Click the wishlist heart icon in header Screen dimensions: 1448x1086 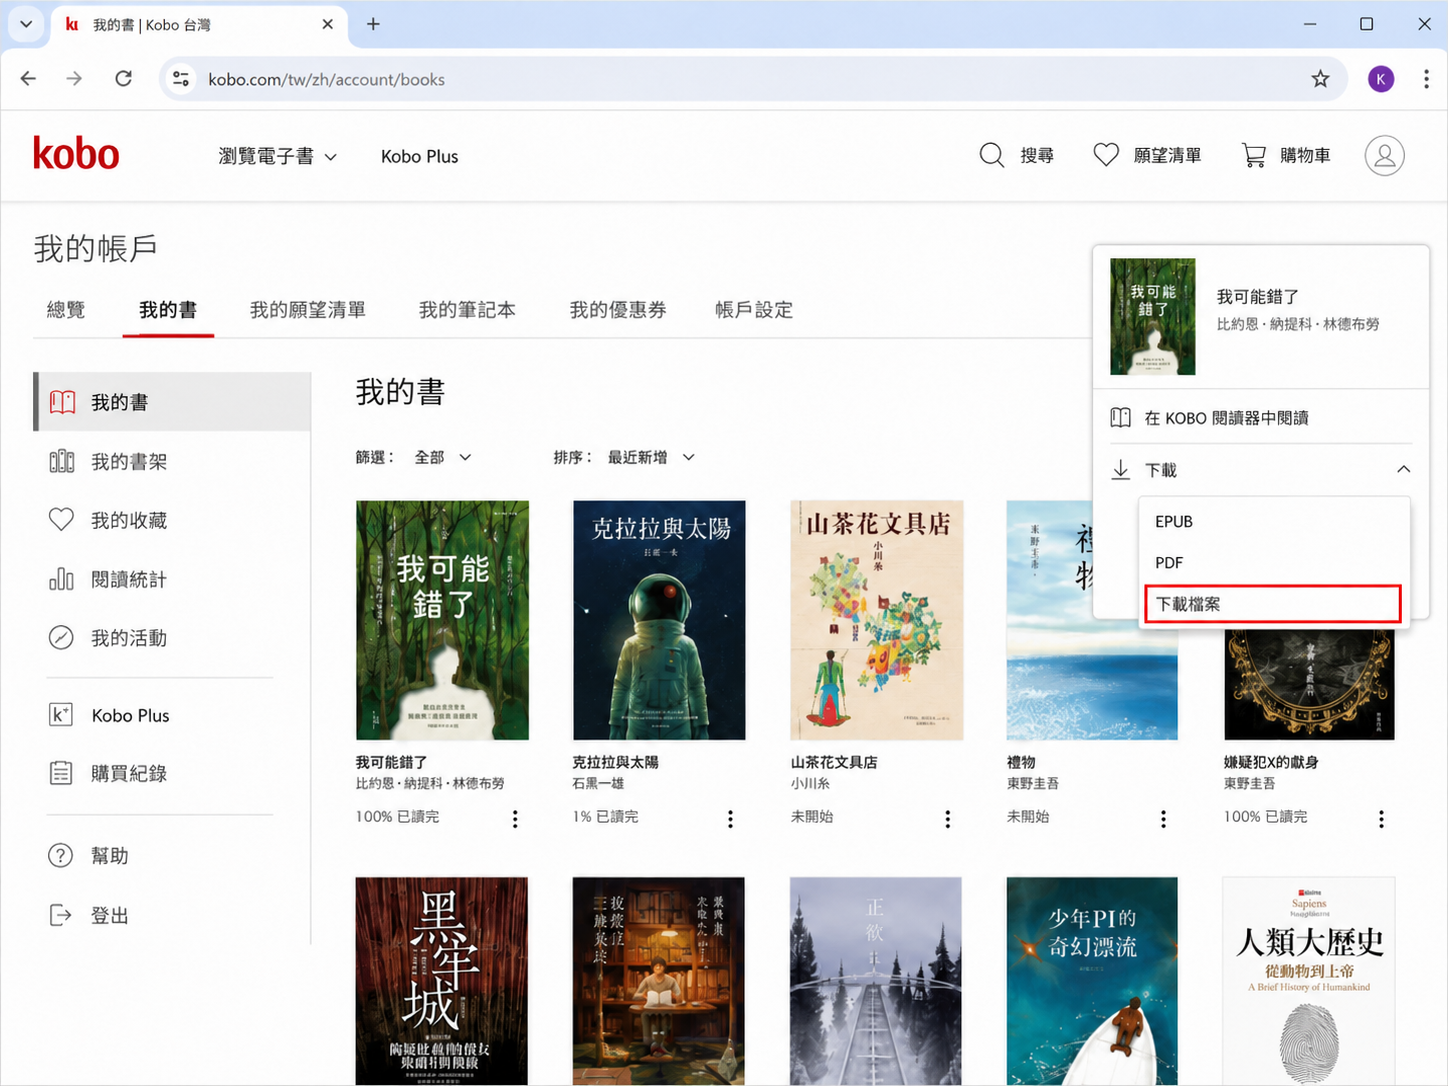click(x=1105, y=155)
